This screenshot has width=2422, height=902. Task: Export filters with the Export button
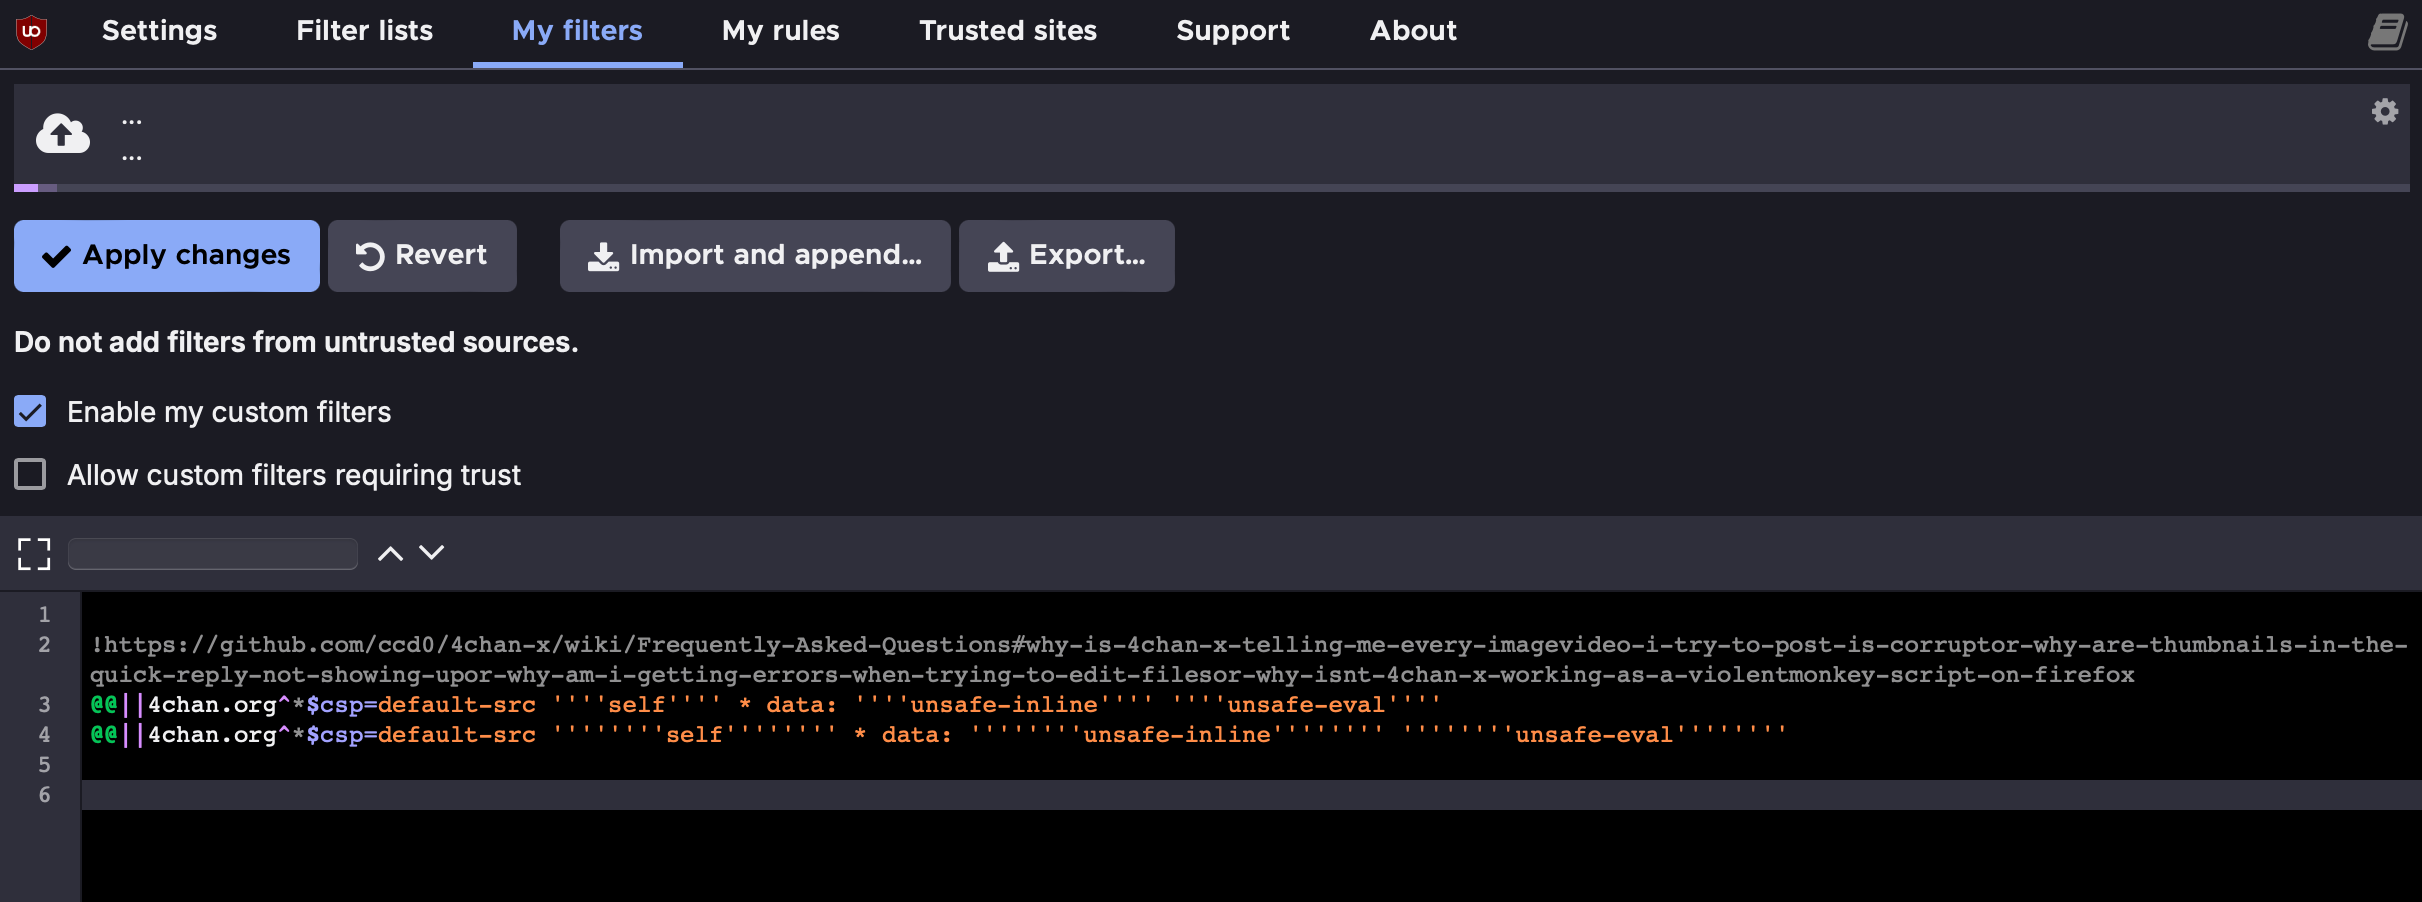click(1066, 256)
